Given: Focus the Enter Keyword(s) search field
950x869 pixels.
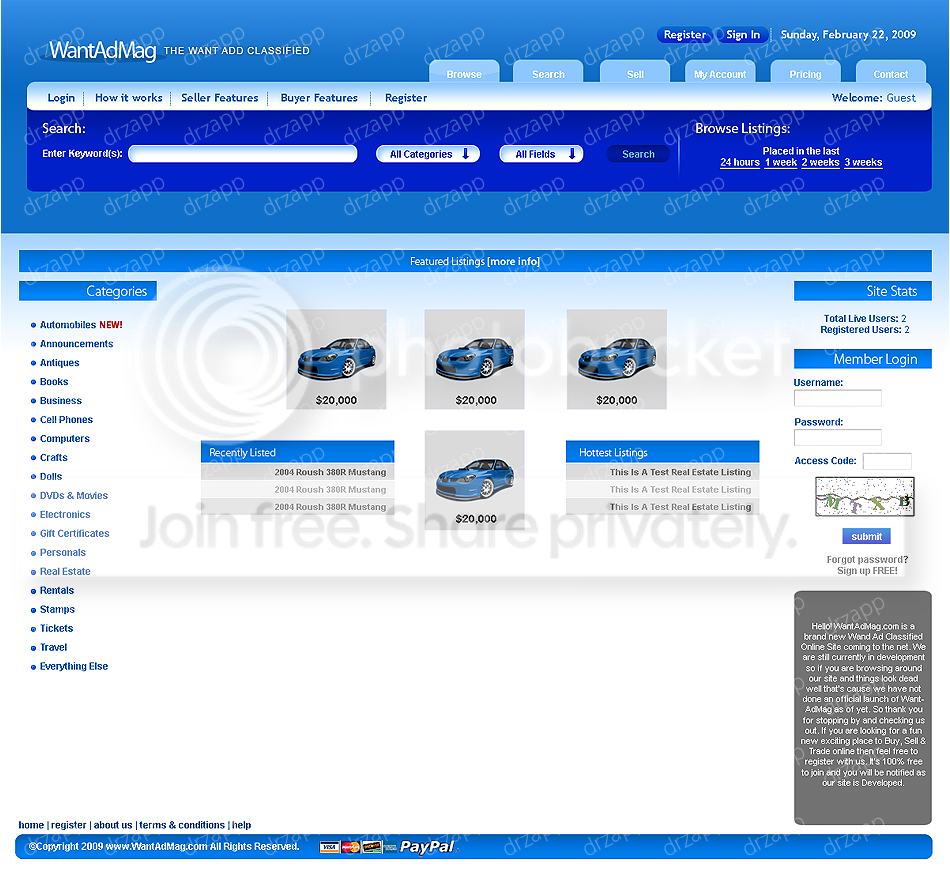Looking at the screenshot, I should click(x=243, y=154).
